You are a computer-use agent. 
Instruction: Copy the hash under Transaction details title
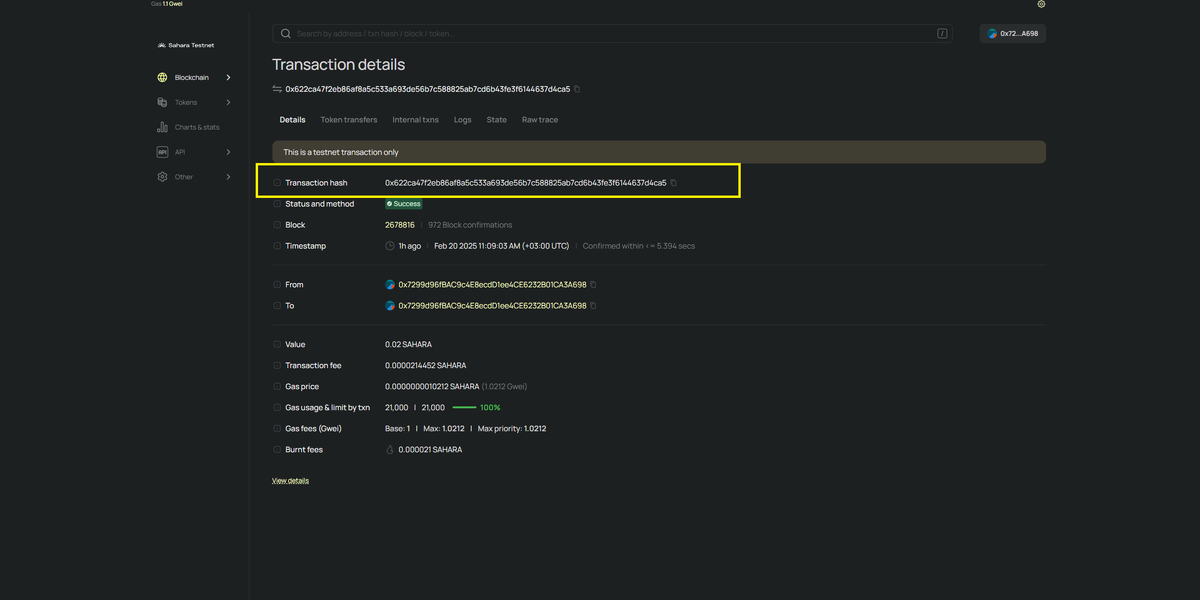[x=577, y=89]
